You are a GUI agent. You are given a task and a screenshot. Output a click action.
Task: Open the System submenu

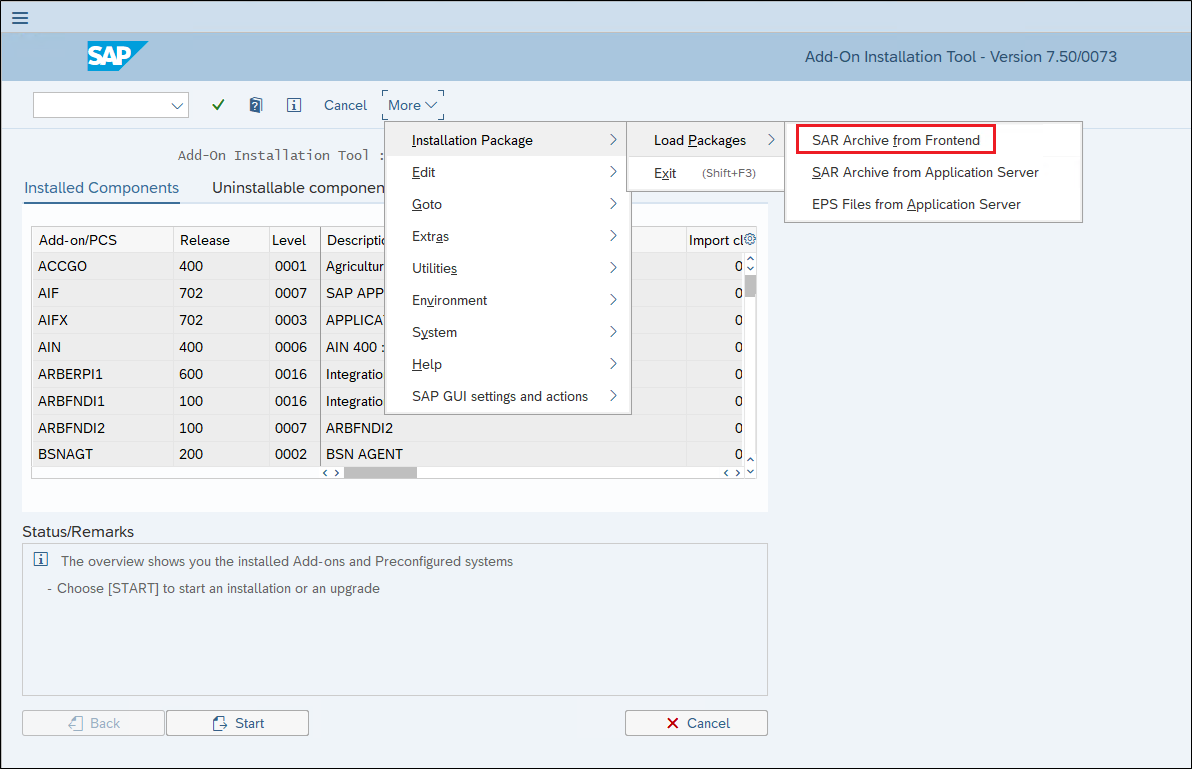pyautogui.click(x=508, y=332)
